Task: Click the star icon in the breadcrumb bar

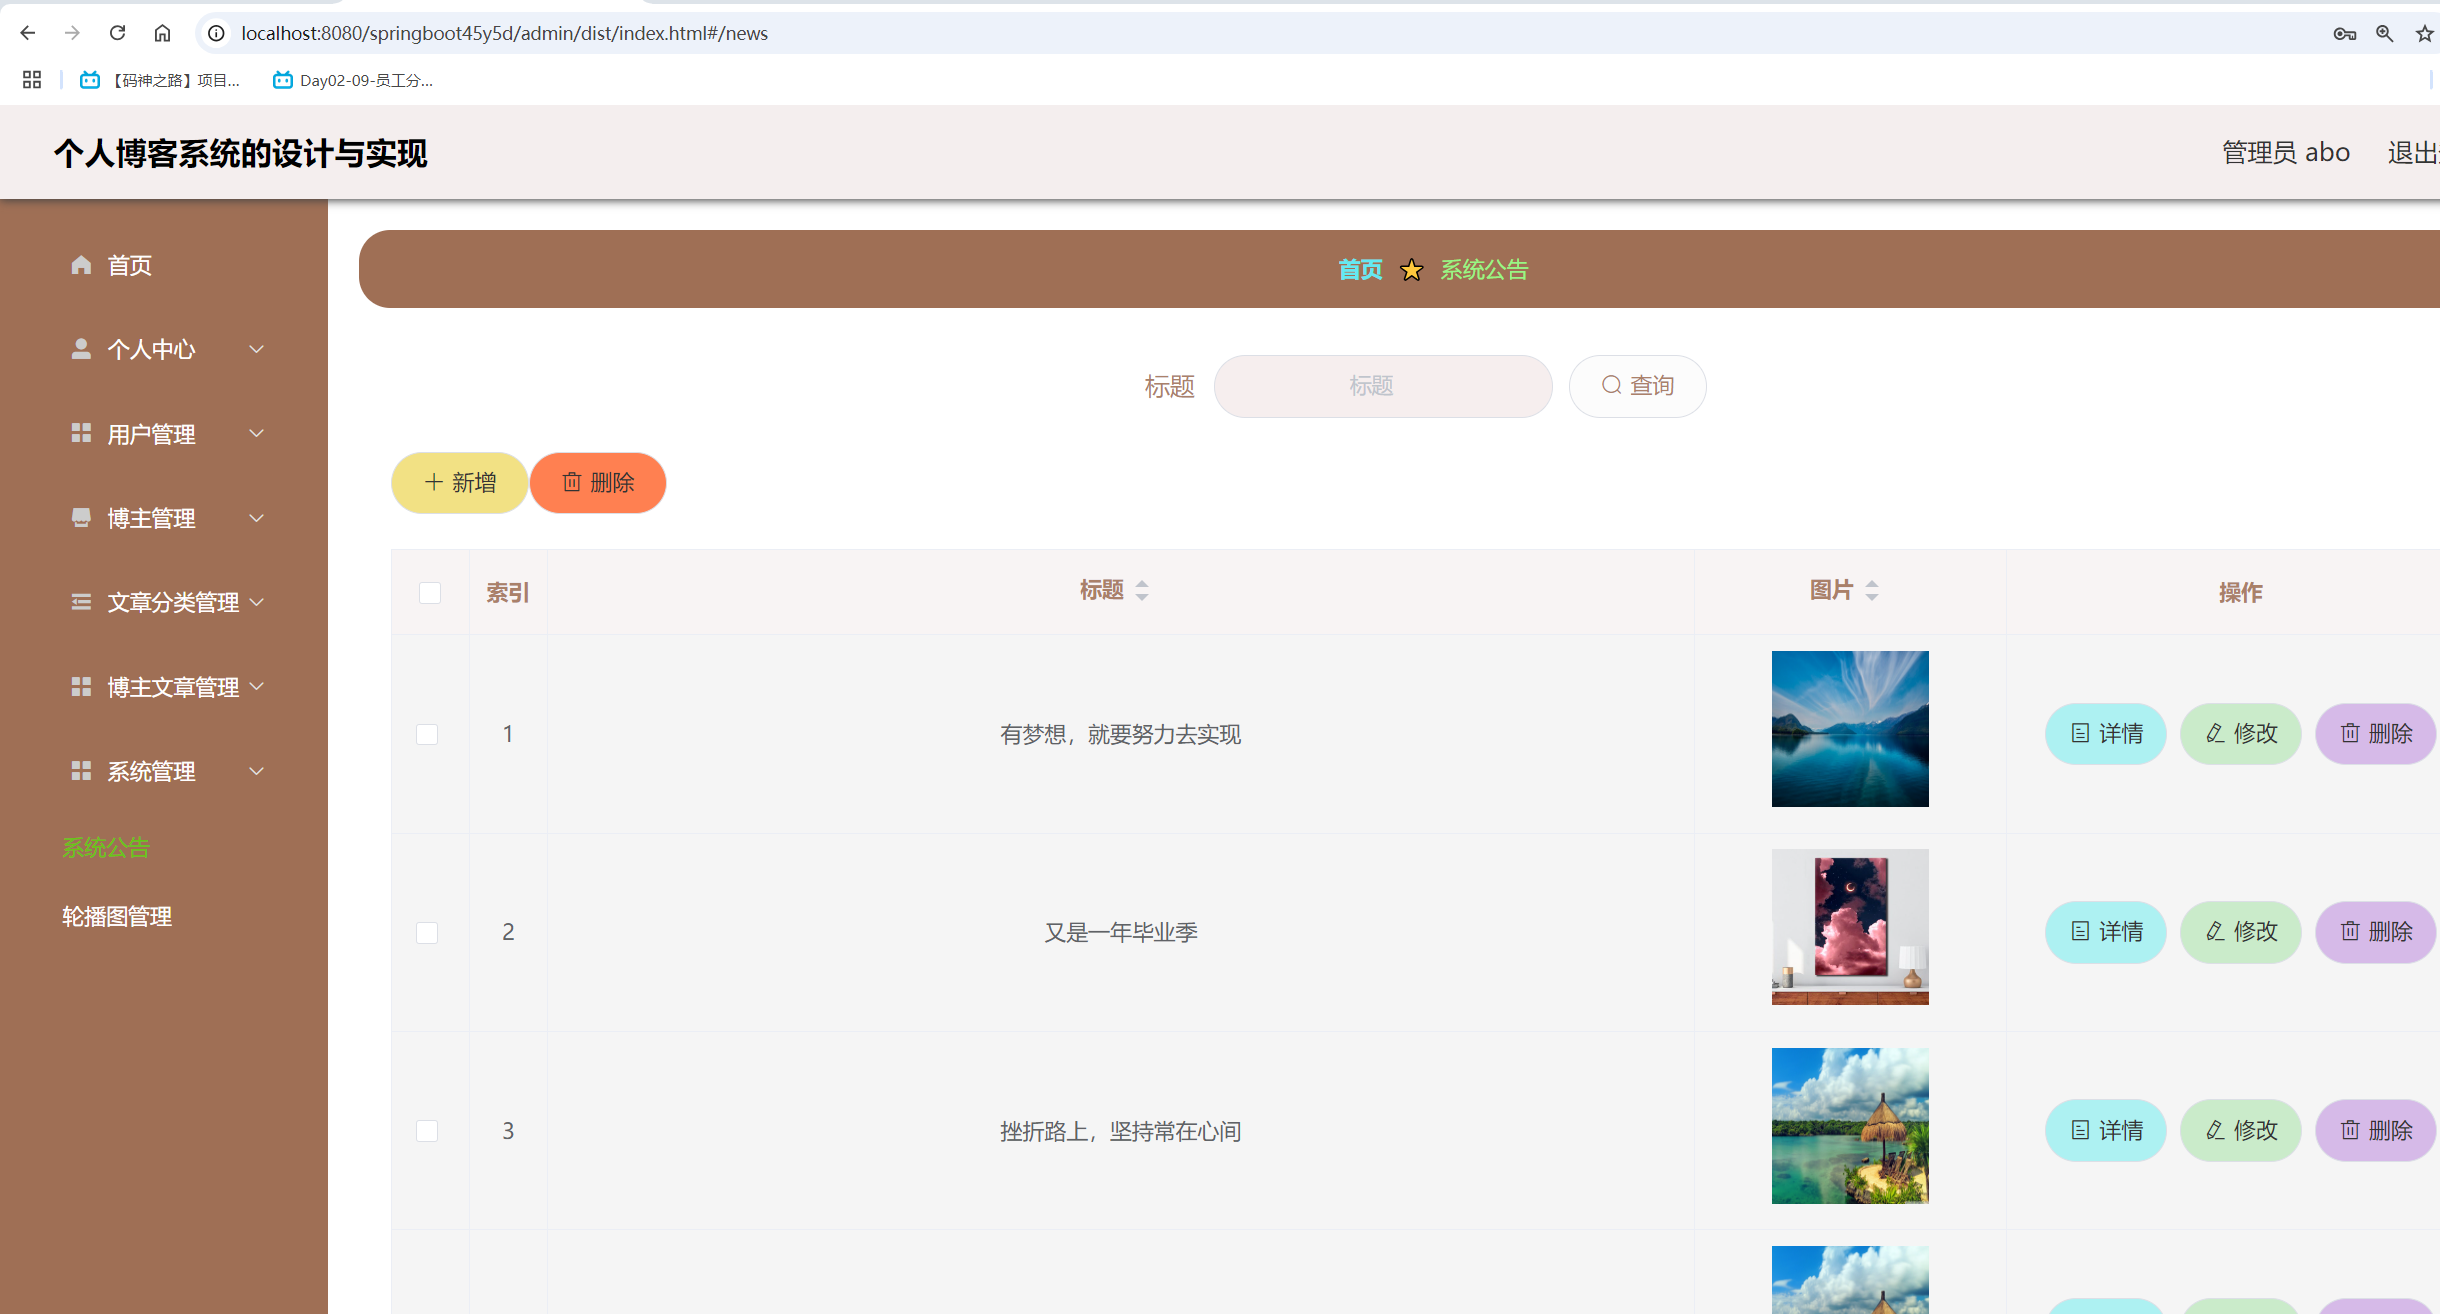Action: (x=1411, y=269)
